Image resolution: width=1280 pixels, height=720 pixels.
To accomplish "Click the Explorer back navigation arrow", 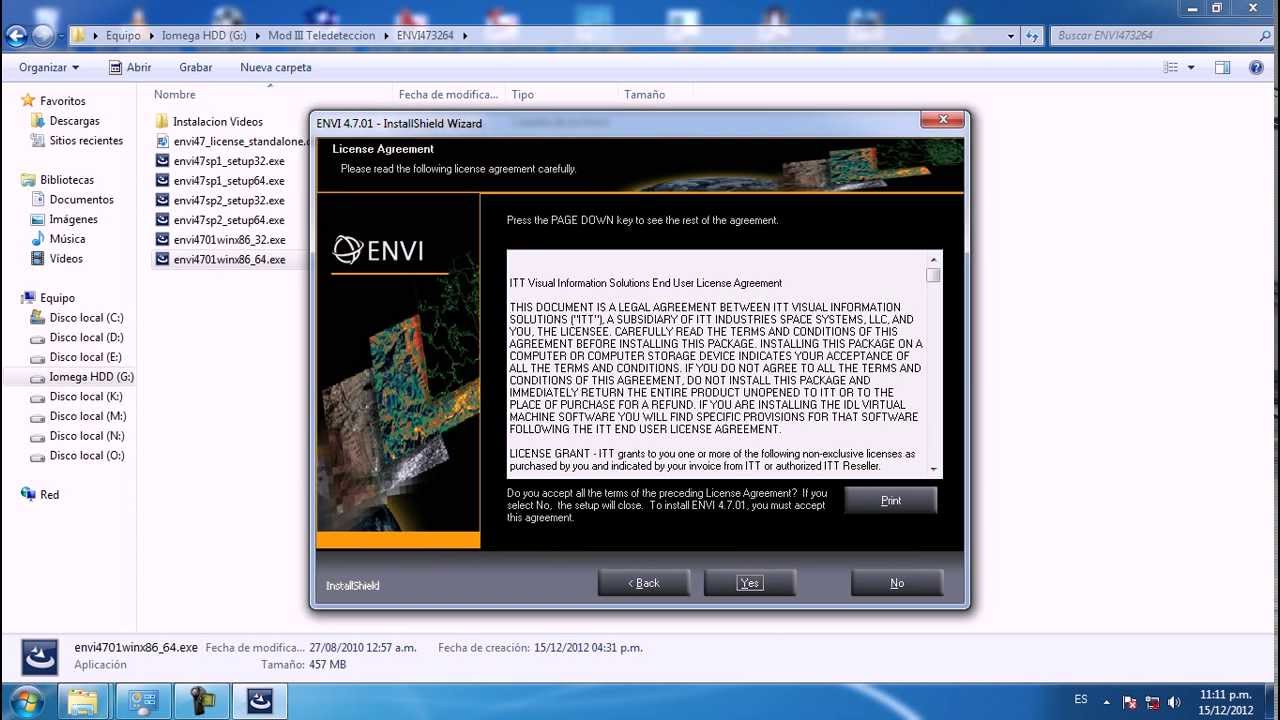I will tap(16, 36).
